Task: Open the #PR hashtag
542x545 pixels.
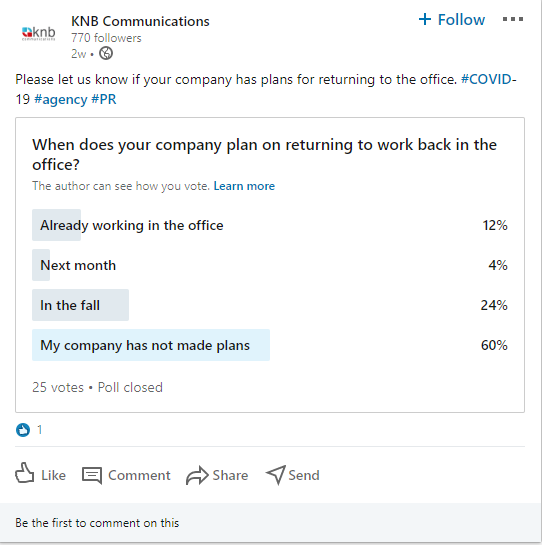Action: pyautogui.click(x=104, y=99)
